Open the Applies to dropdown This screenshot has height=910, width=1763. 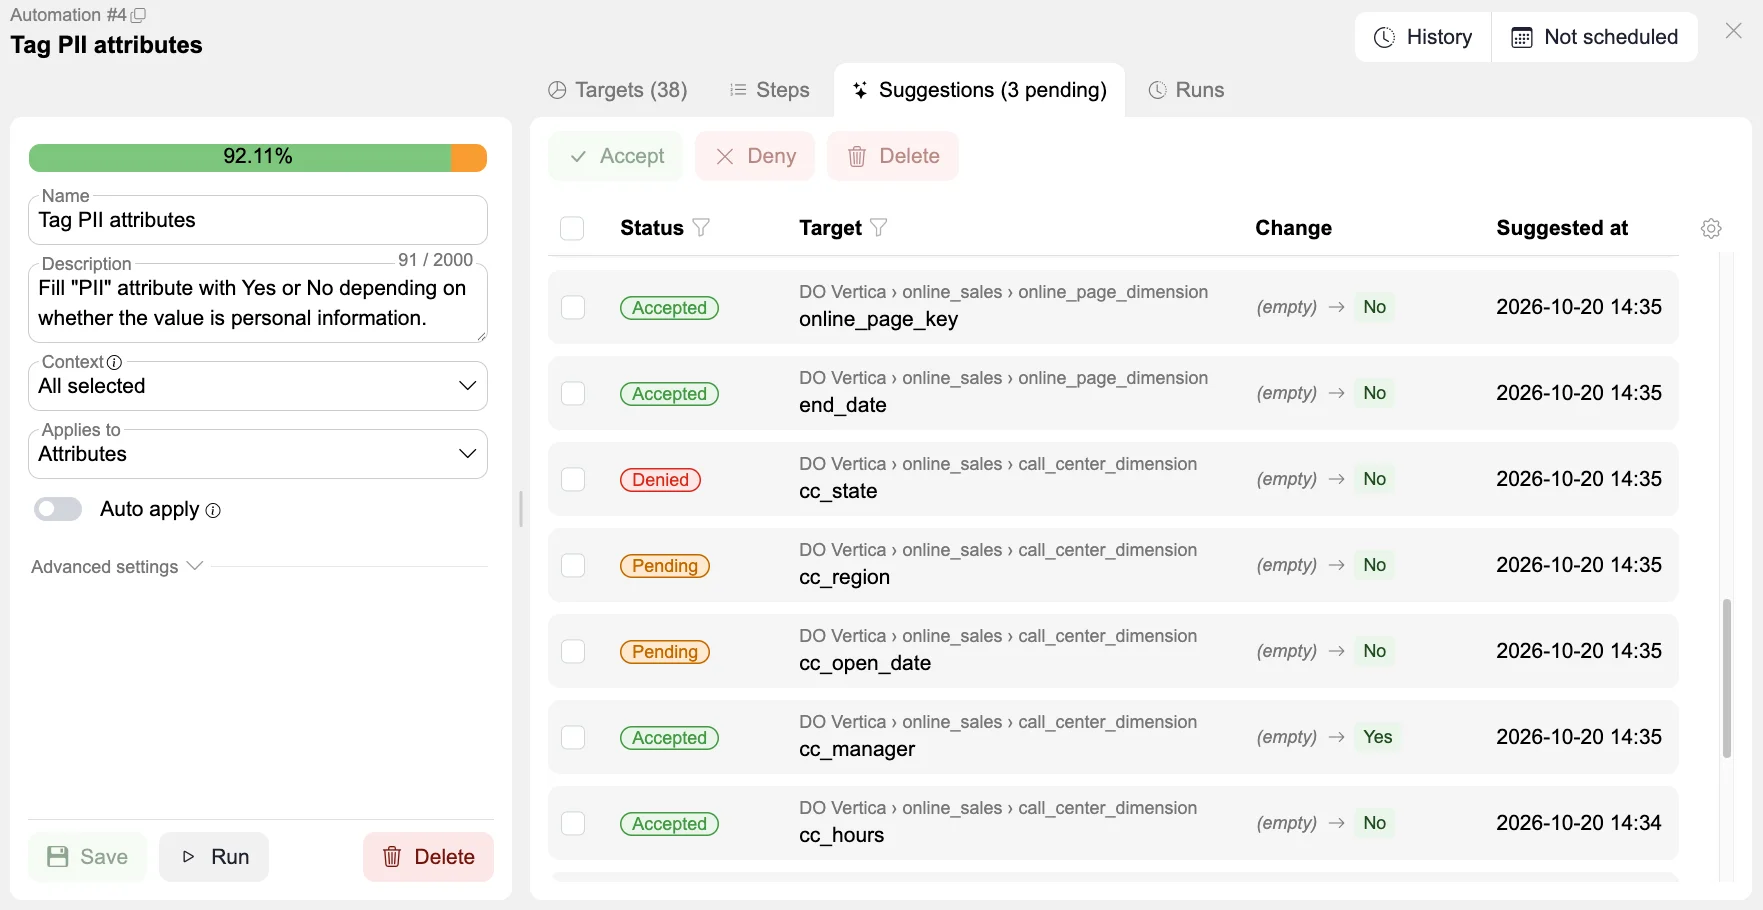coord(258,454)
